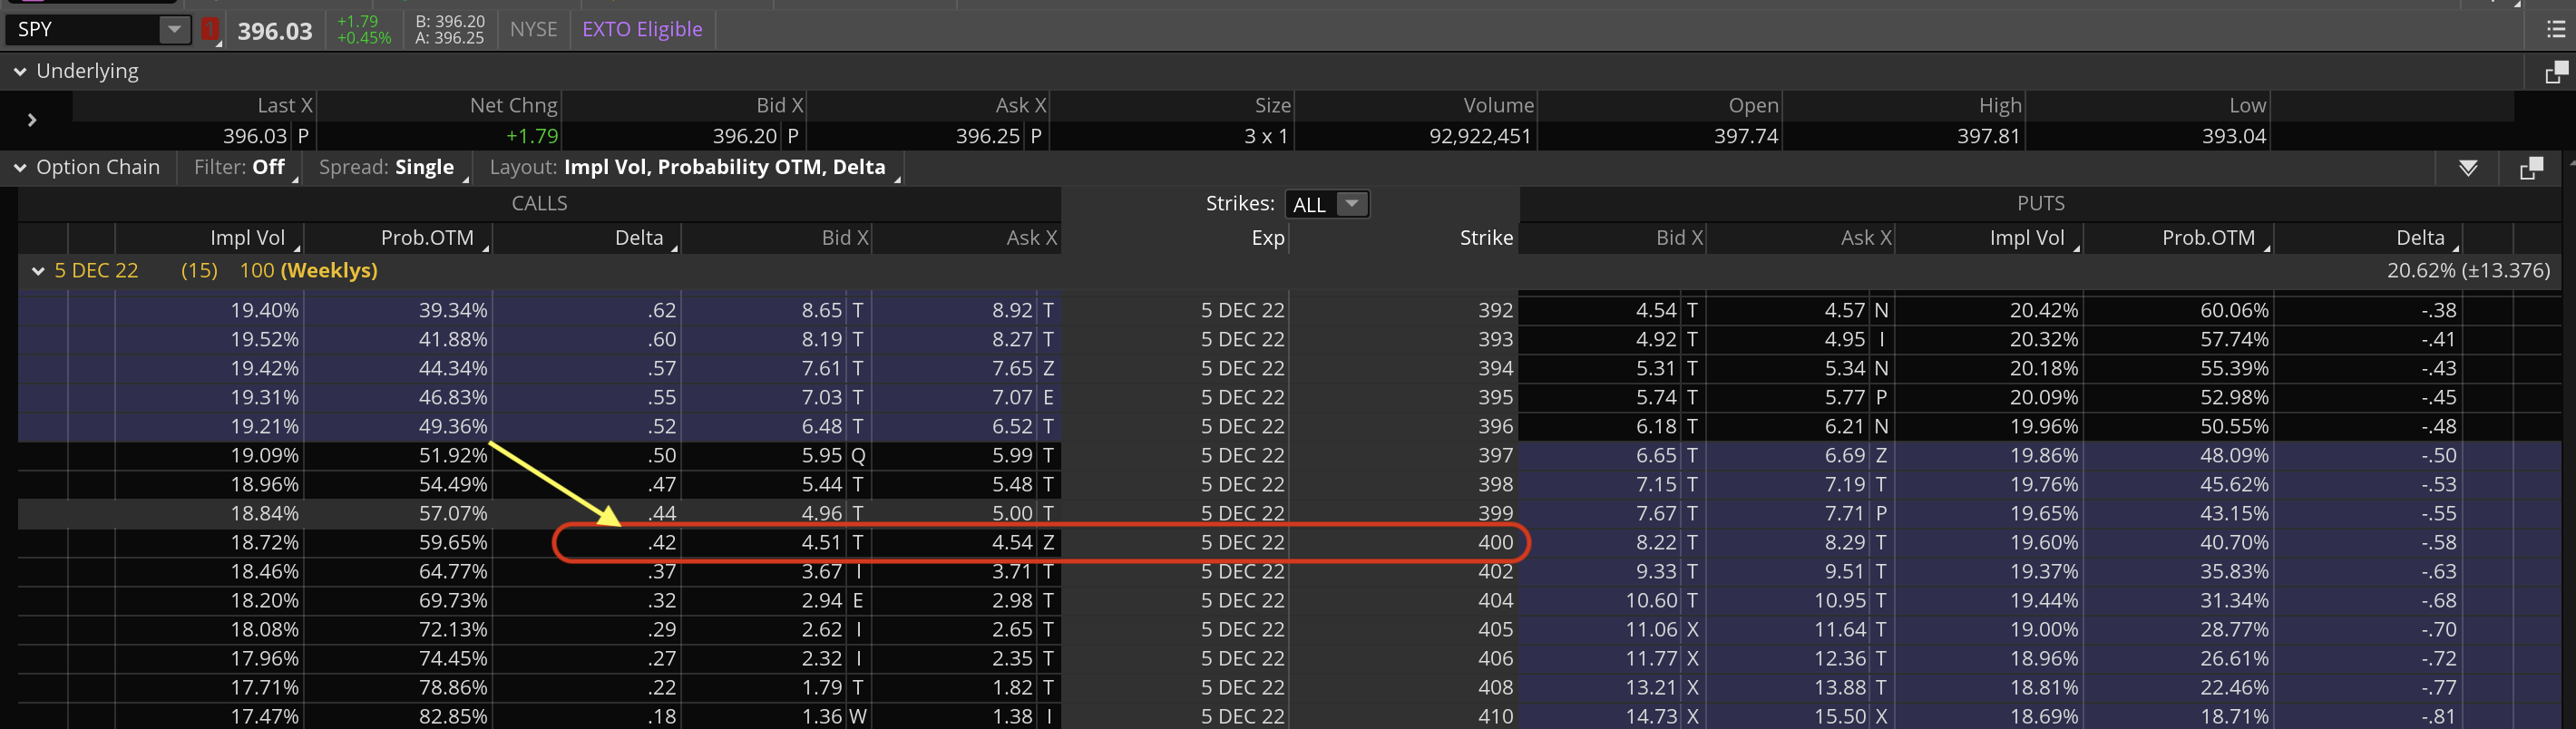Screen dimensions: 2576x729
Task: Collapse the 5 DEC 22 expiration row
Action: [38, 271]
